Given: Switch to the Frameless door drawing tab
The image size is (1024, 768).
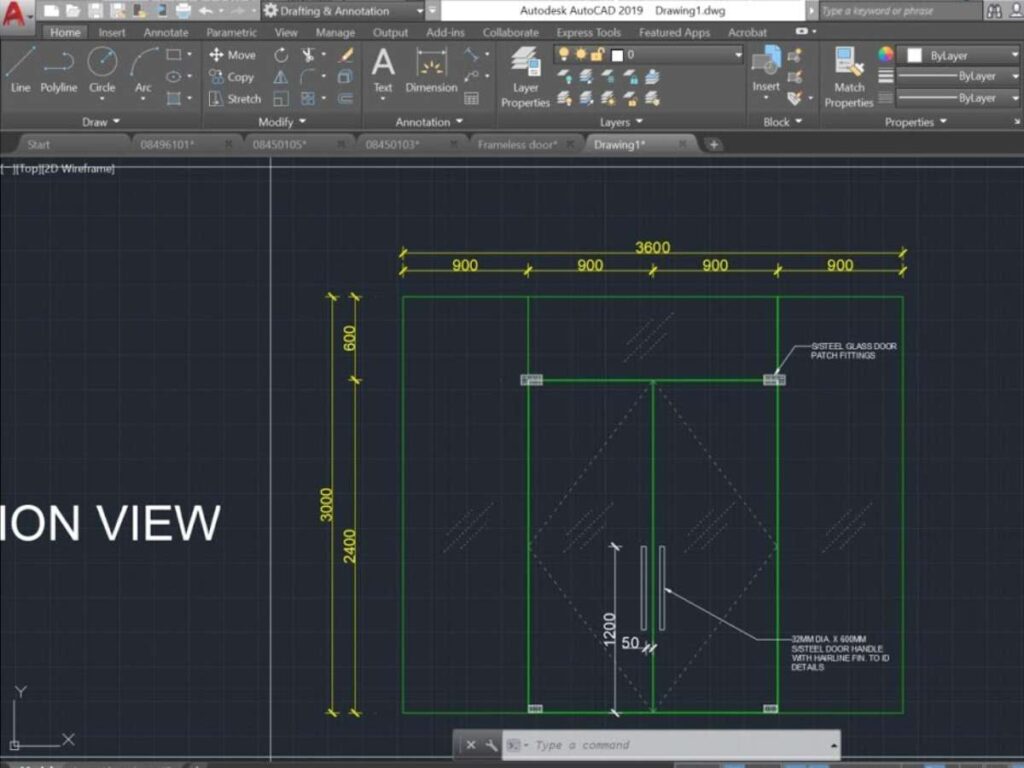Looking at the screenshot, I should (517, 144).
